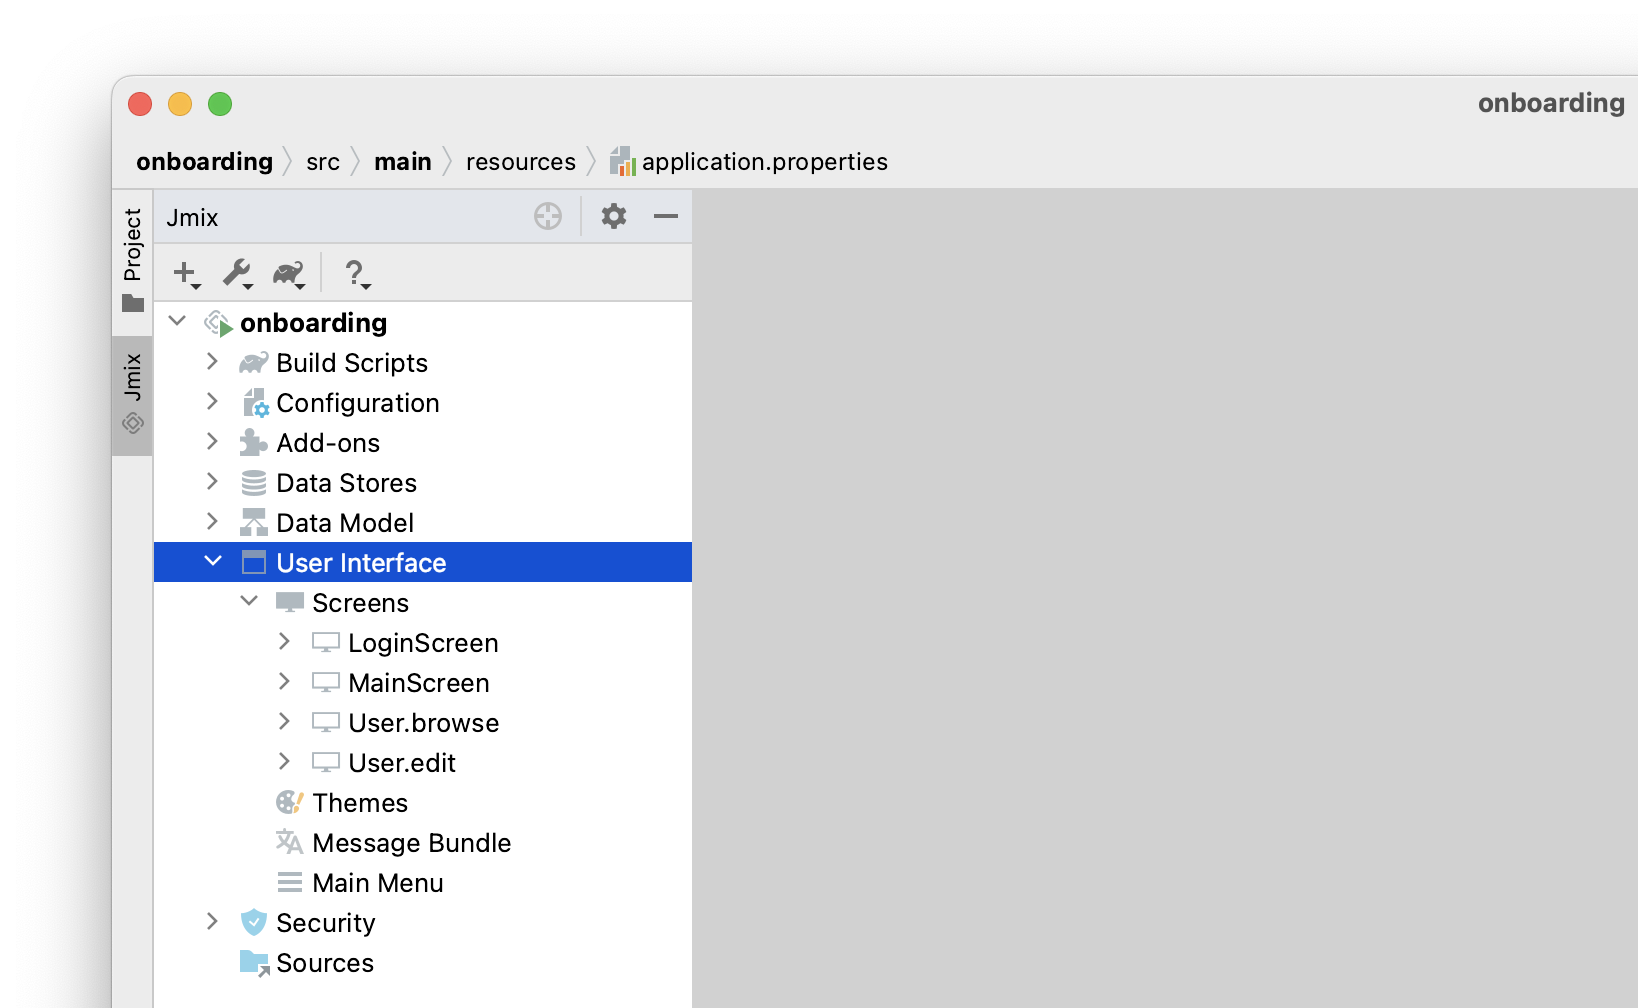Click the MainScreen monitor icon
1638x1008 pixels.
click(x=326, y=682)
